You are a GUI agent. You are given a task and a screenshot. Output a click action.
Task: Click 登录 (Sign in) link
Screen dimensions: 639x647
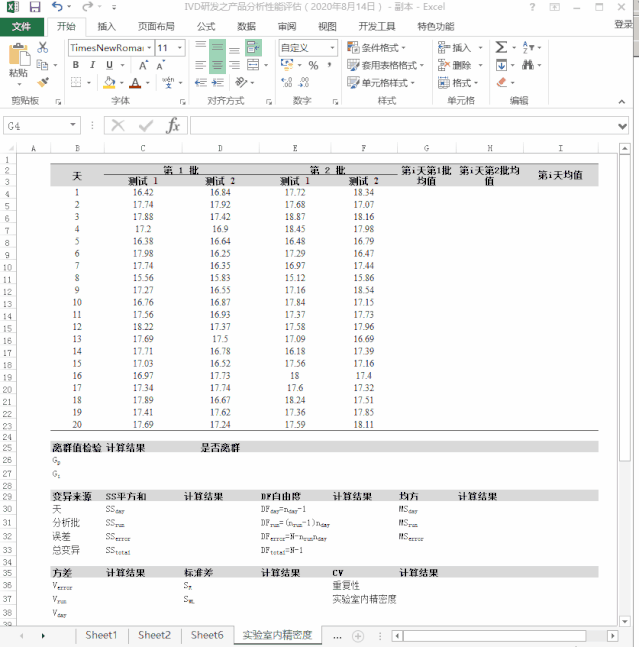(x=623, y=26)
